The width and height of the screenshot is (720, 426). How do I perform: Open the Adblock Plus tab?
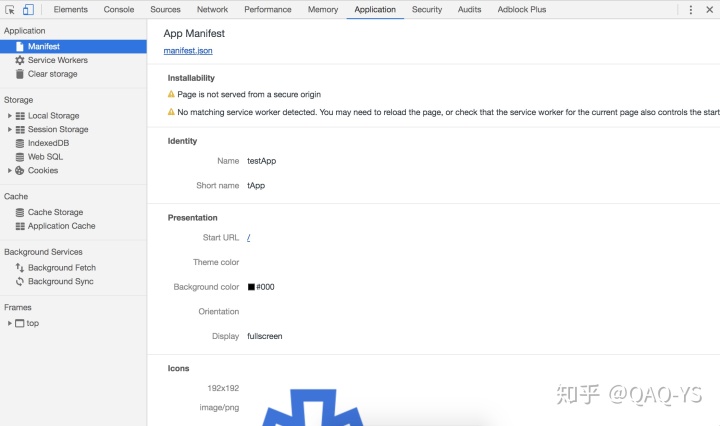(x=522, y=9)
